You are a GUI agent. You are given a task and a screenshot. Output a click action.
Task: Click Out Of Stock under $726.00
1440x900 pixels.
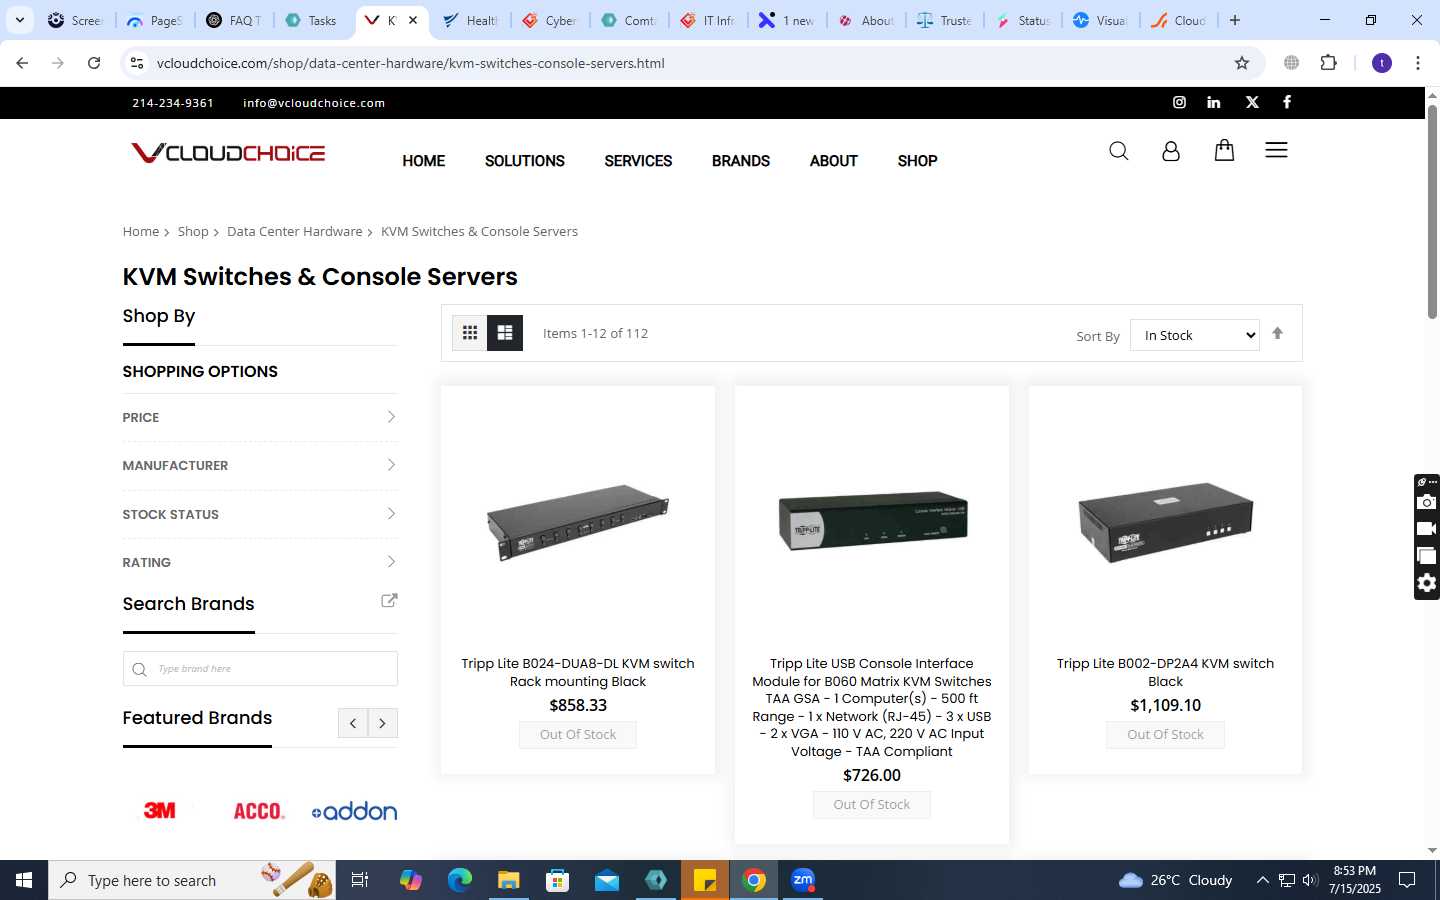tap(872, 805)
